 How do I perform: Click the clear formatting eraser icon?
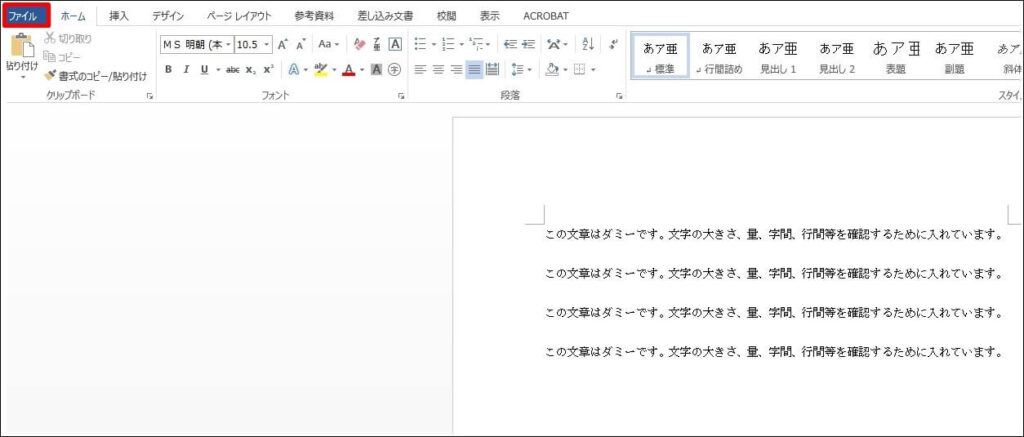360,44
